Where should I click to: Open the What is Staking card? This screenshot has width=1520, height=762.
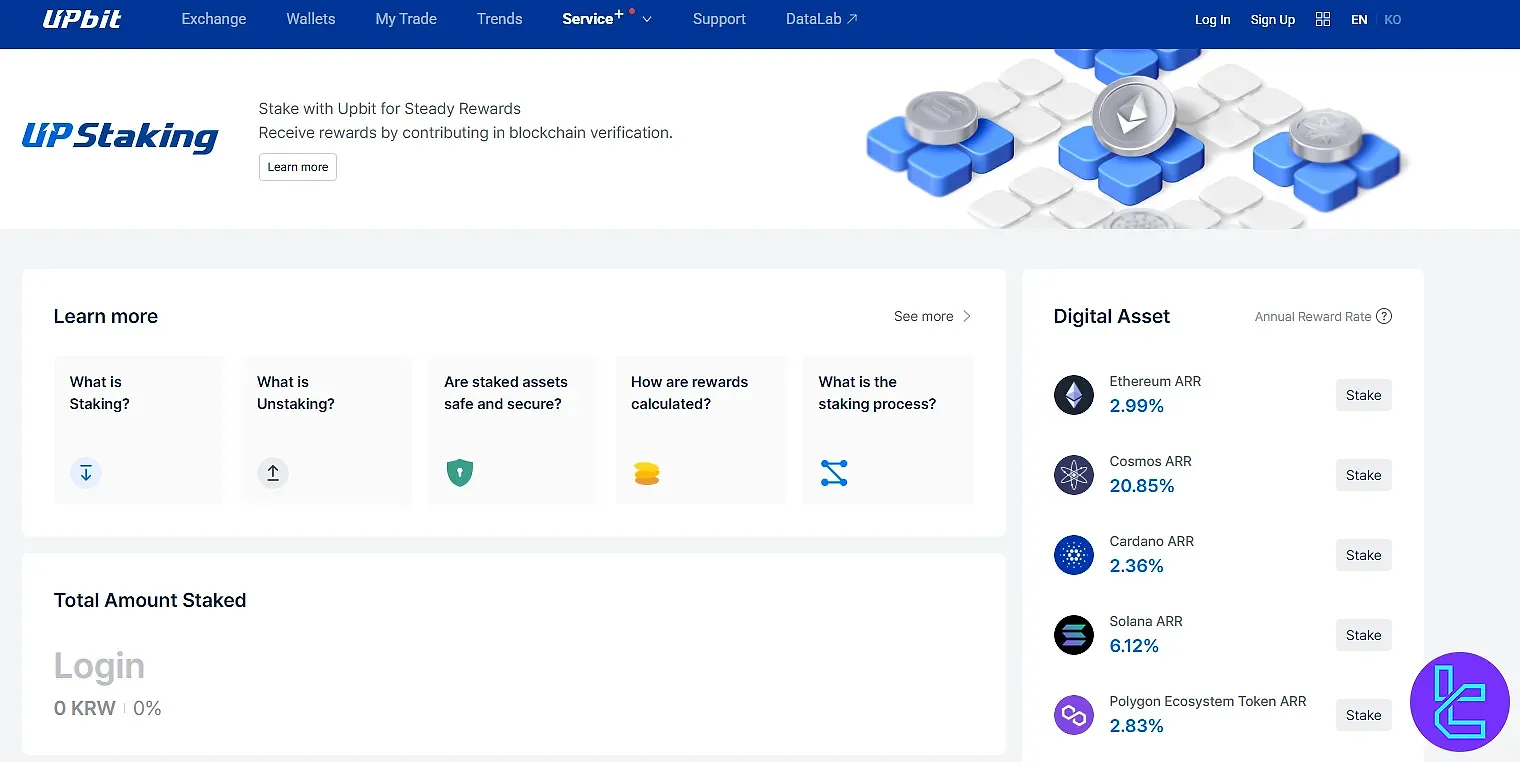coord(138,430)
